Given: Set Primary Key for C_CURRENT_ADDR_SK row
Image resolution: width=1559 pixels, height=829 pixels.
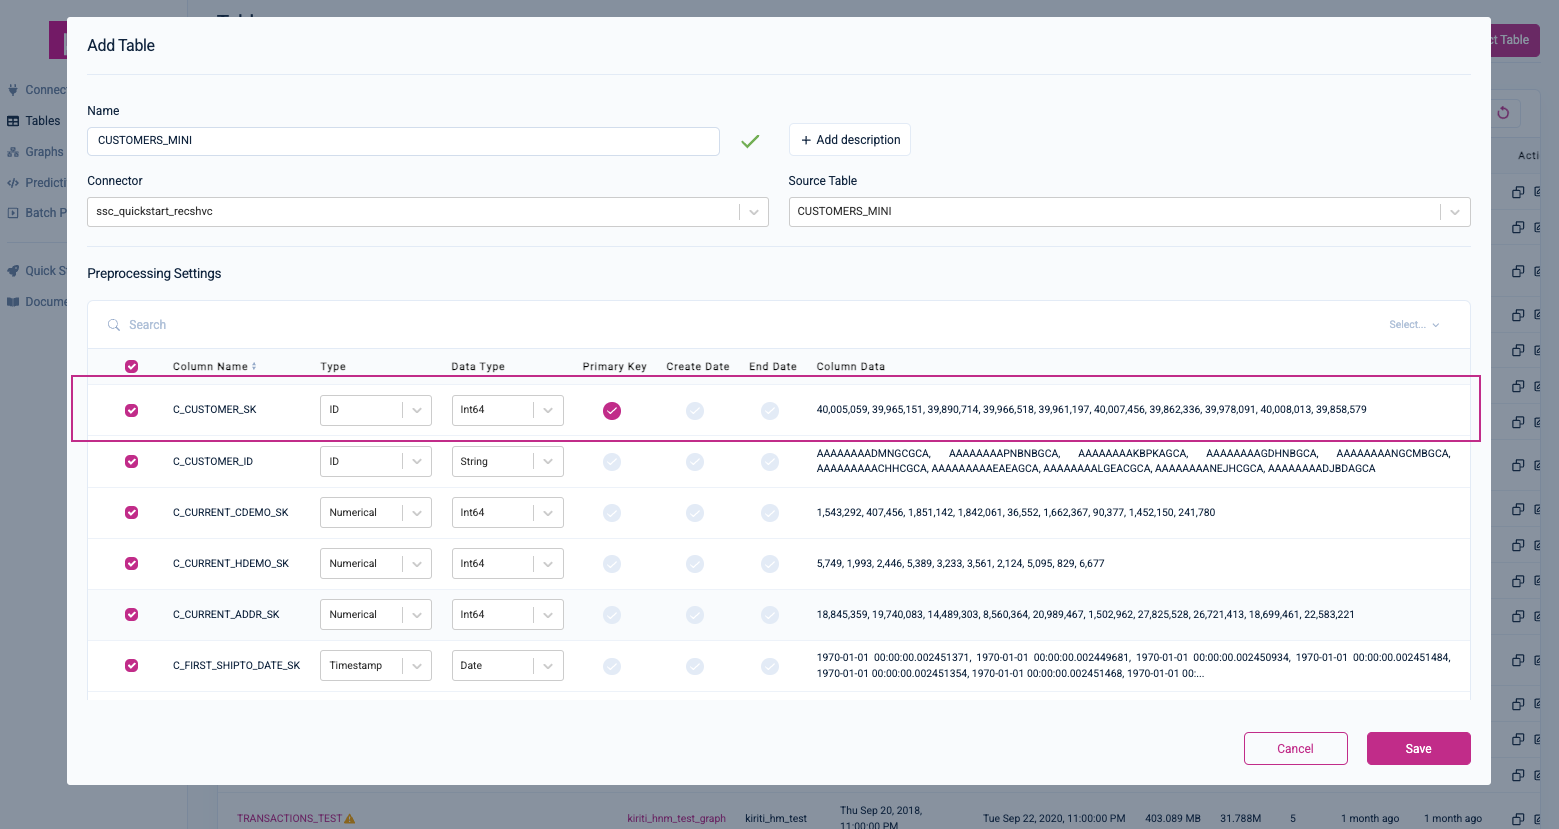Looking at the screenshot, I should click(612, 614).
